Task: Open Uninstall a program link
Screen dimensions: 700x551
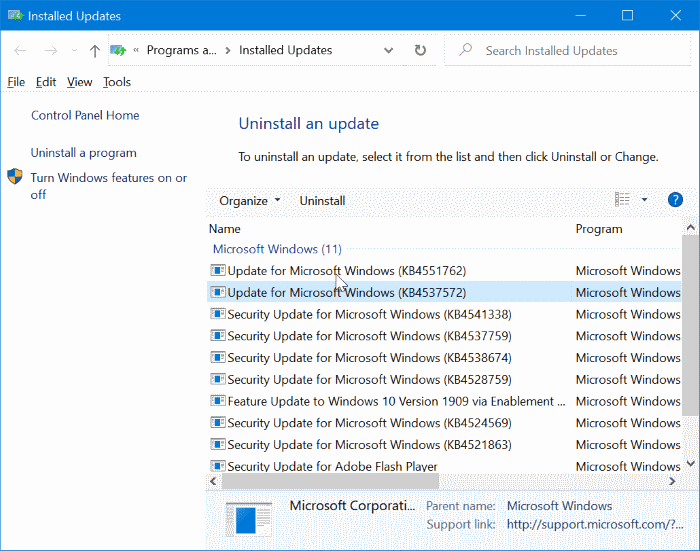Action: tap(83, 153)
